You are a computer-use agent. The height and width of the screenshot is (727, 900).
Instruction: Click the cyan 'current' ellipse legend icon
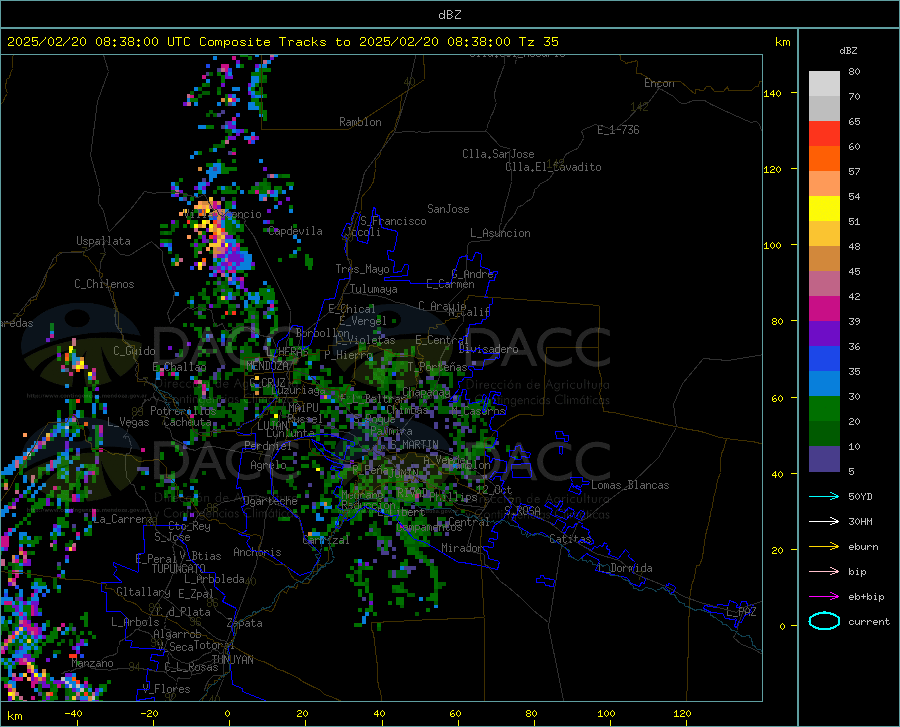[x=824, y=621]
